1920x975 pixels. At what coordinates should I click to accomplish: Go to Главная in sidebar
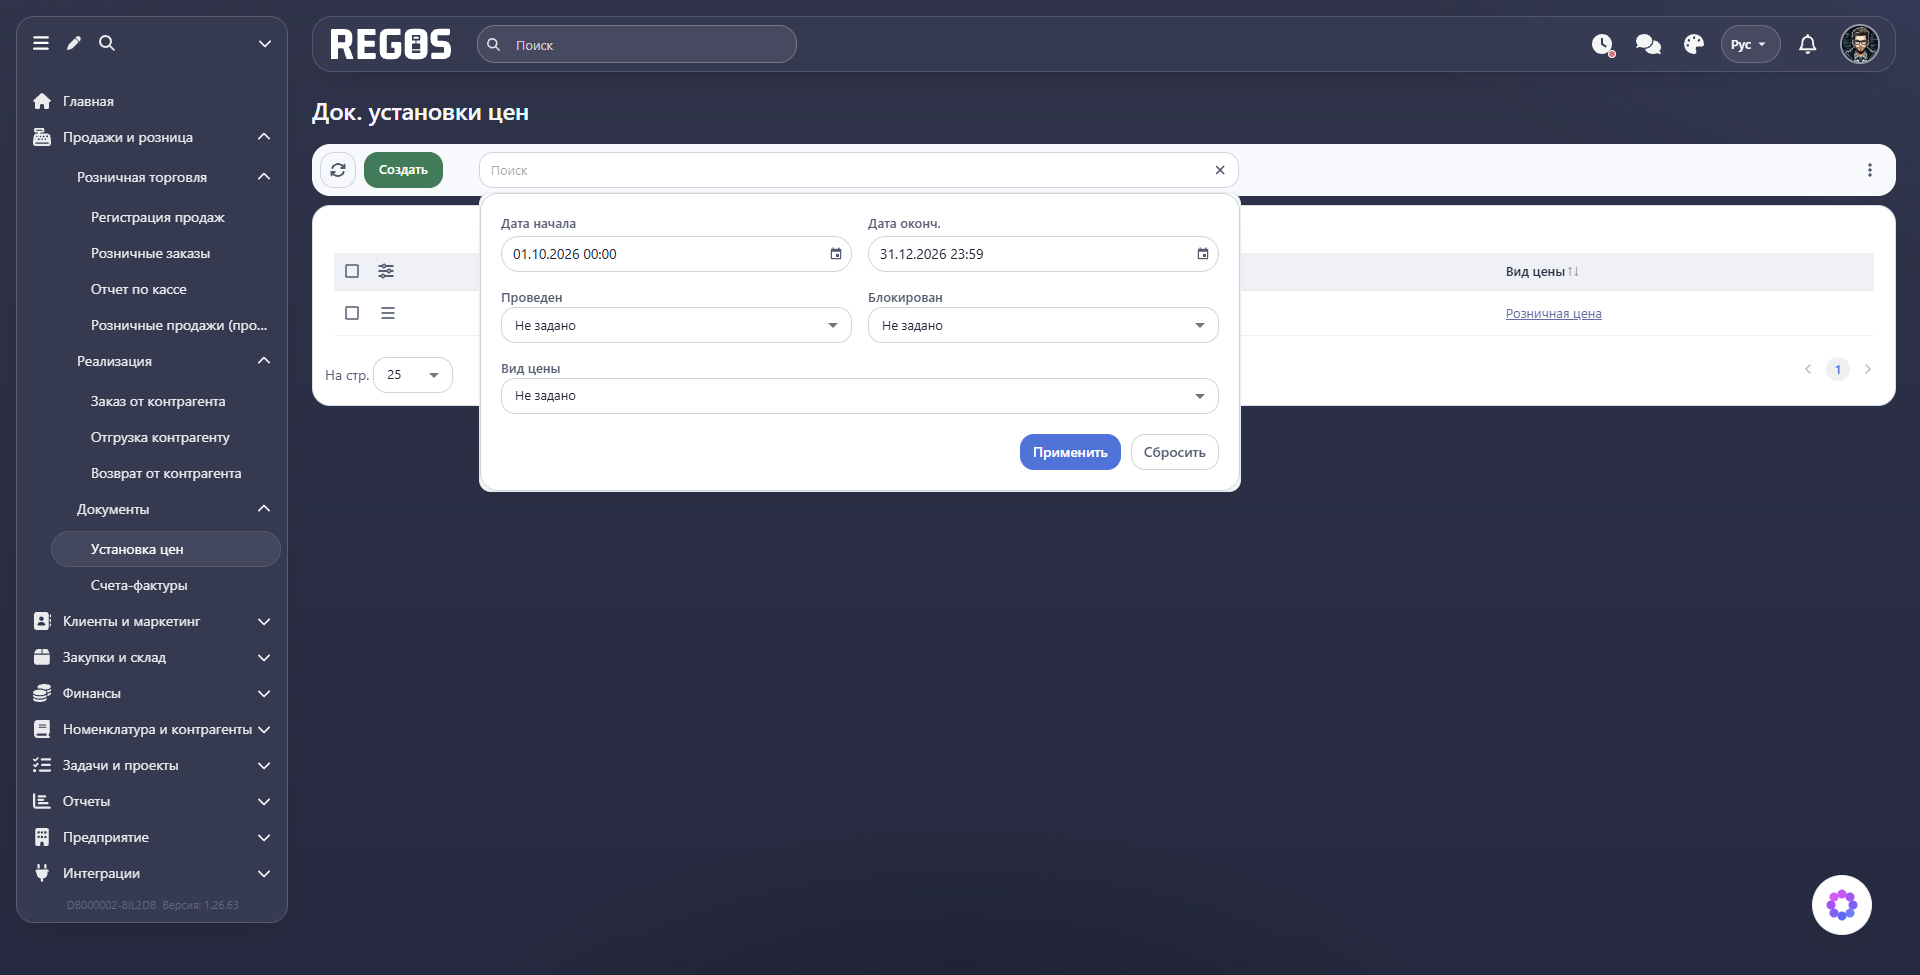tap(88, 101)
